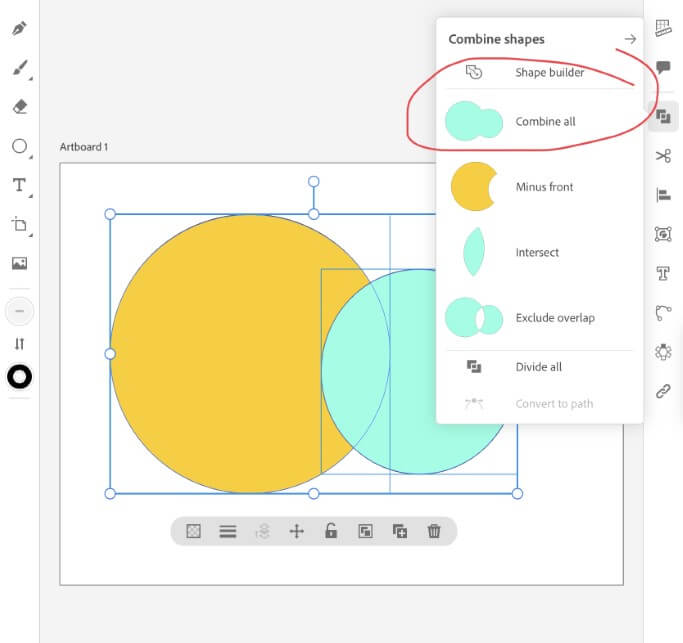The image size is (683, 643).
Task: Delete selection with trash icon
Action: point(434,531)
